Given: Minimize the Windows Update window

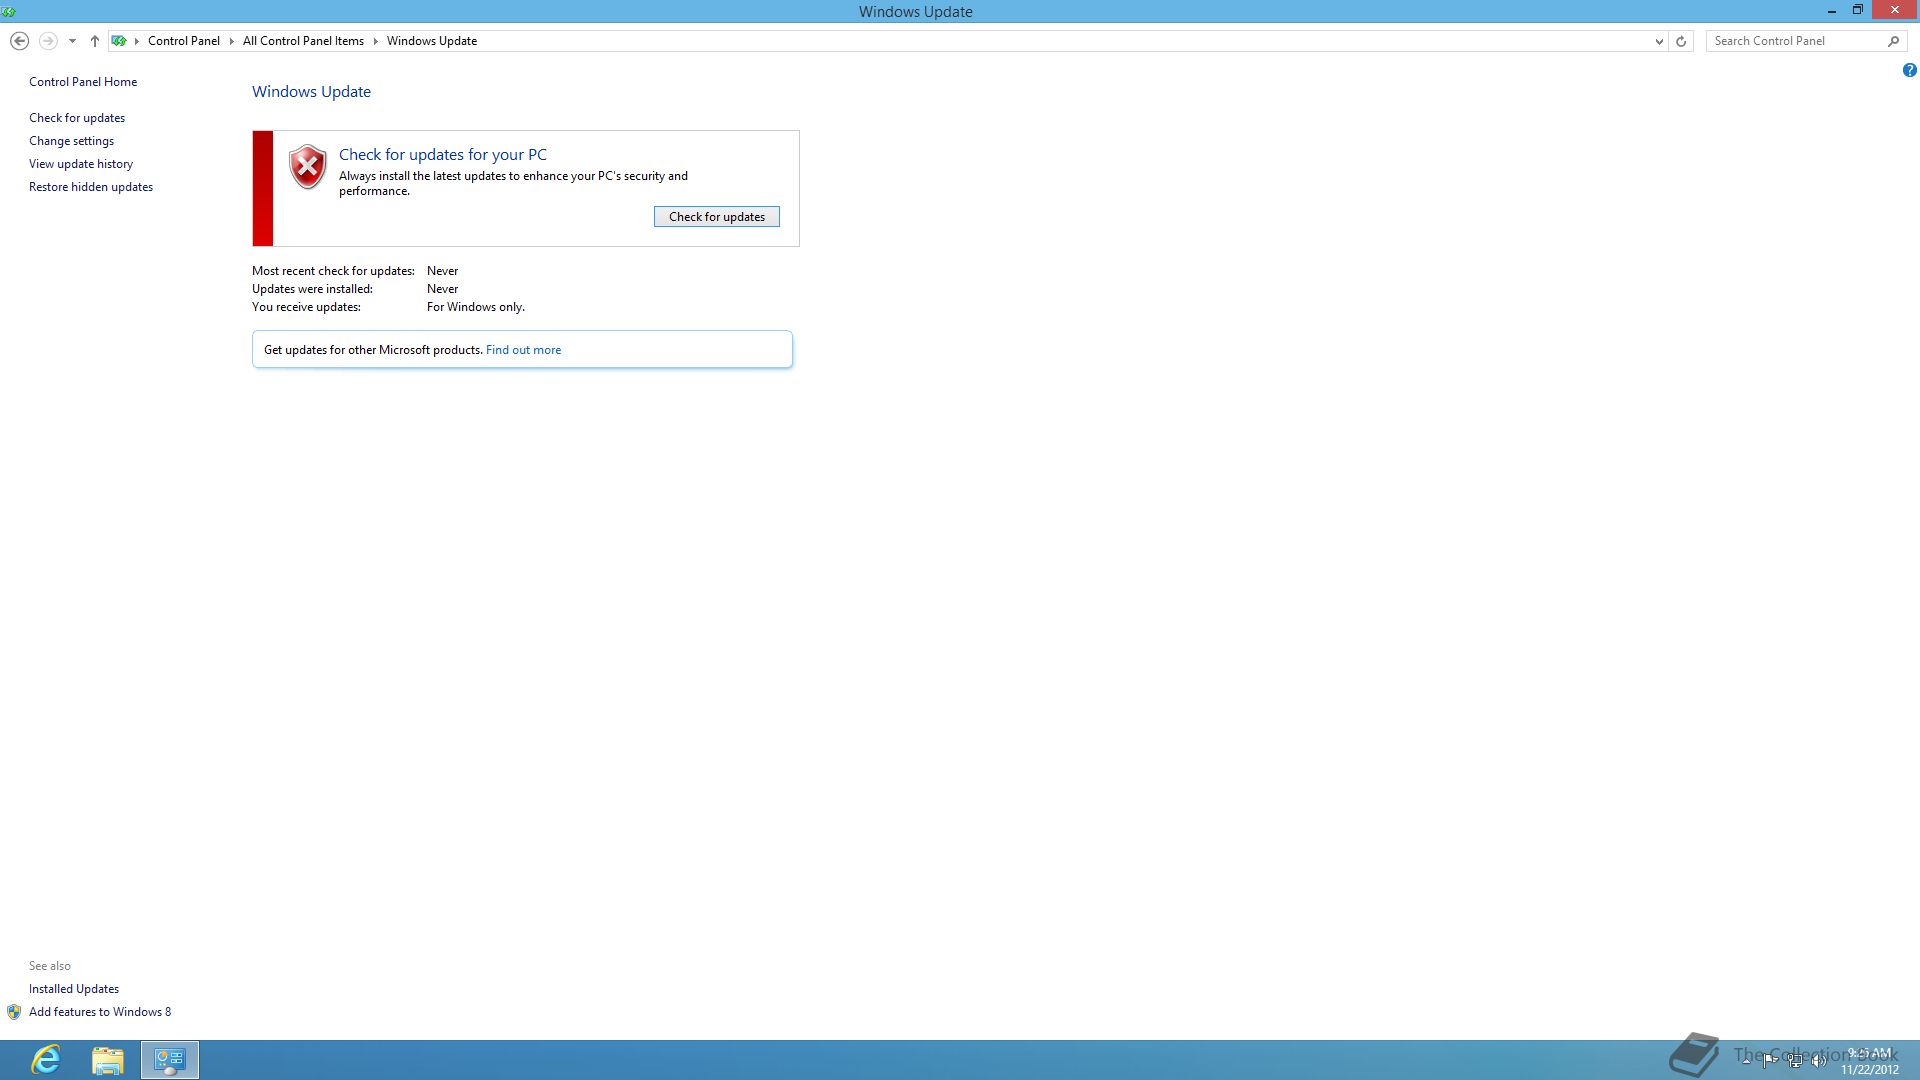Looking at the screenshot, I should (x=1832, y=11).
